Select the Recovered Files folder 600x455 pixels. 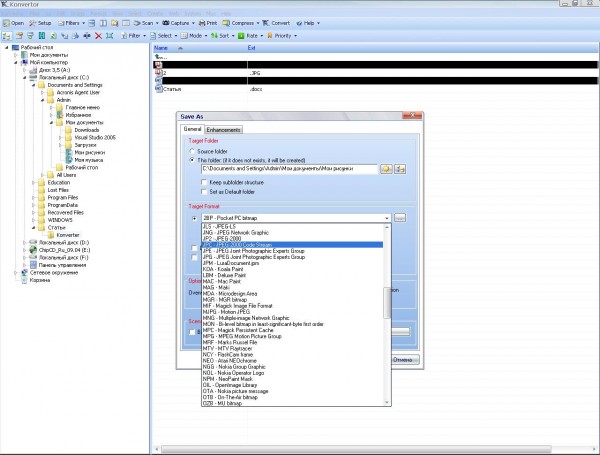click(65, 212)
